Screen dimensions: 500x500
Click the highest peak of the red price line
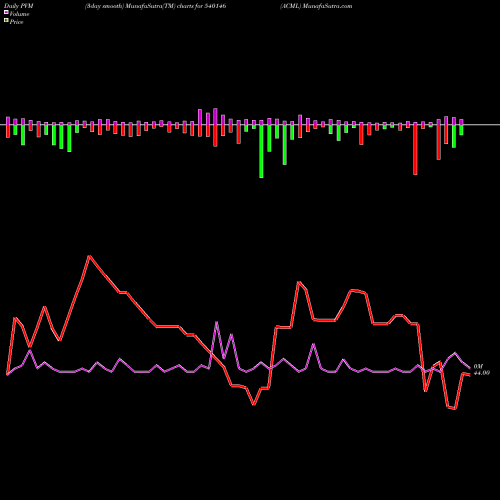click(89, 256)
